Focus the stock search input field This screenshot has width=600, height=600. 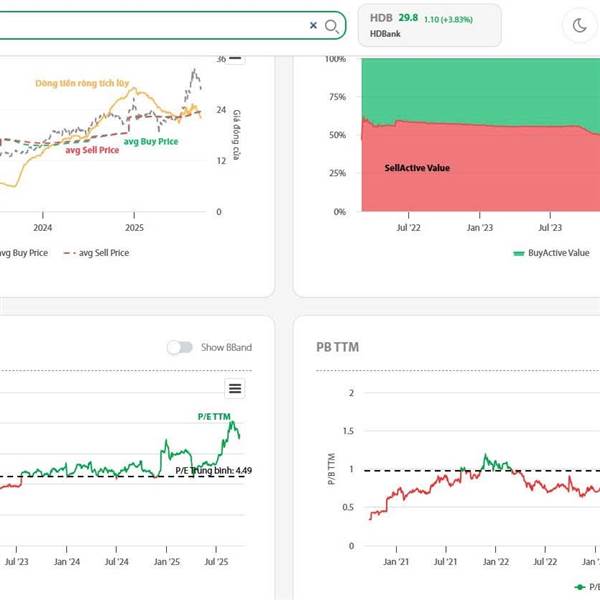(x=153, y=25)
